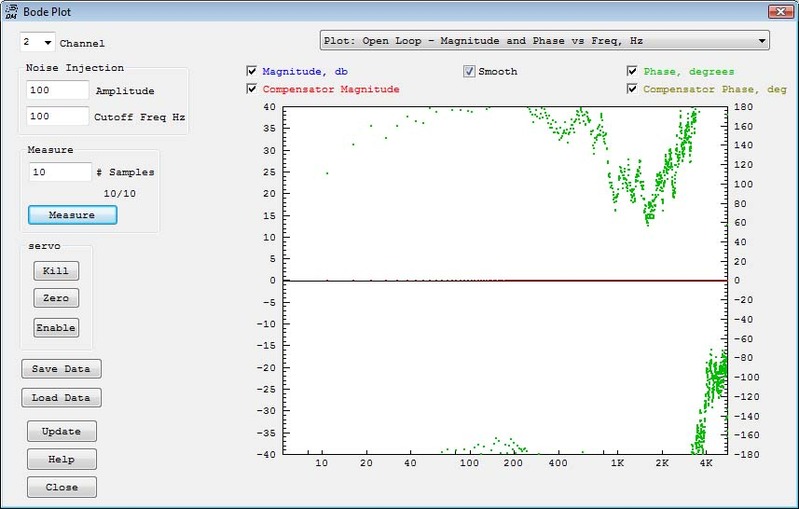Click the Cutoff Freq Hz input field
Screen dimensions: 799x509
tap(58, 116)
